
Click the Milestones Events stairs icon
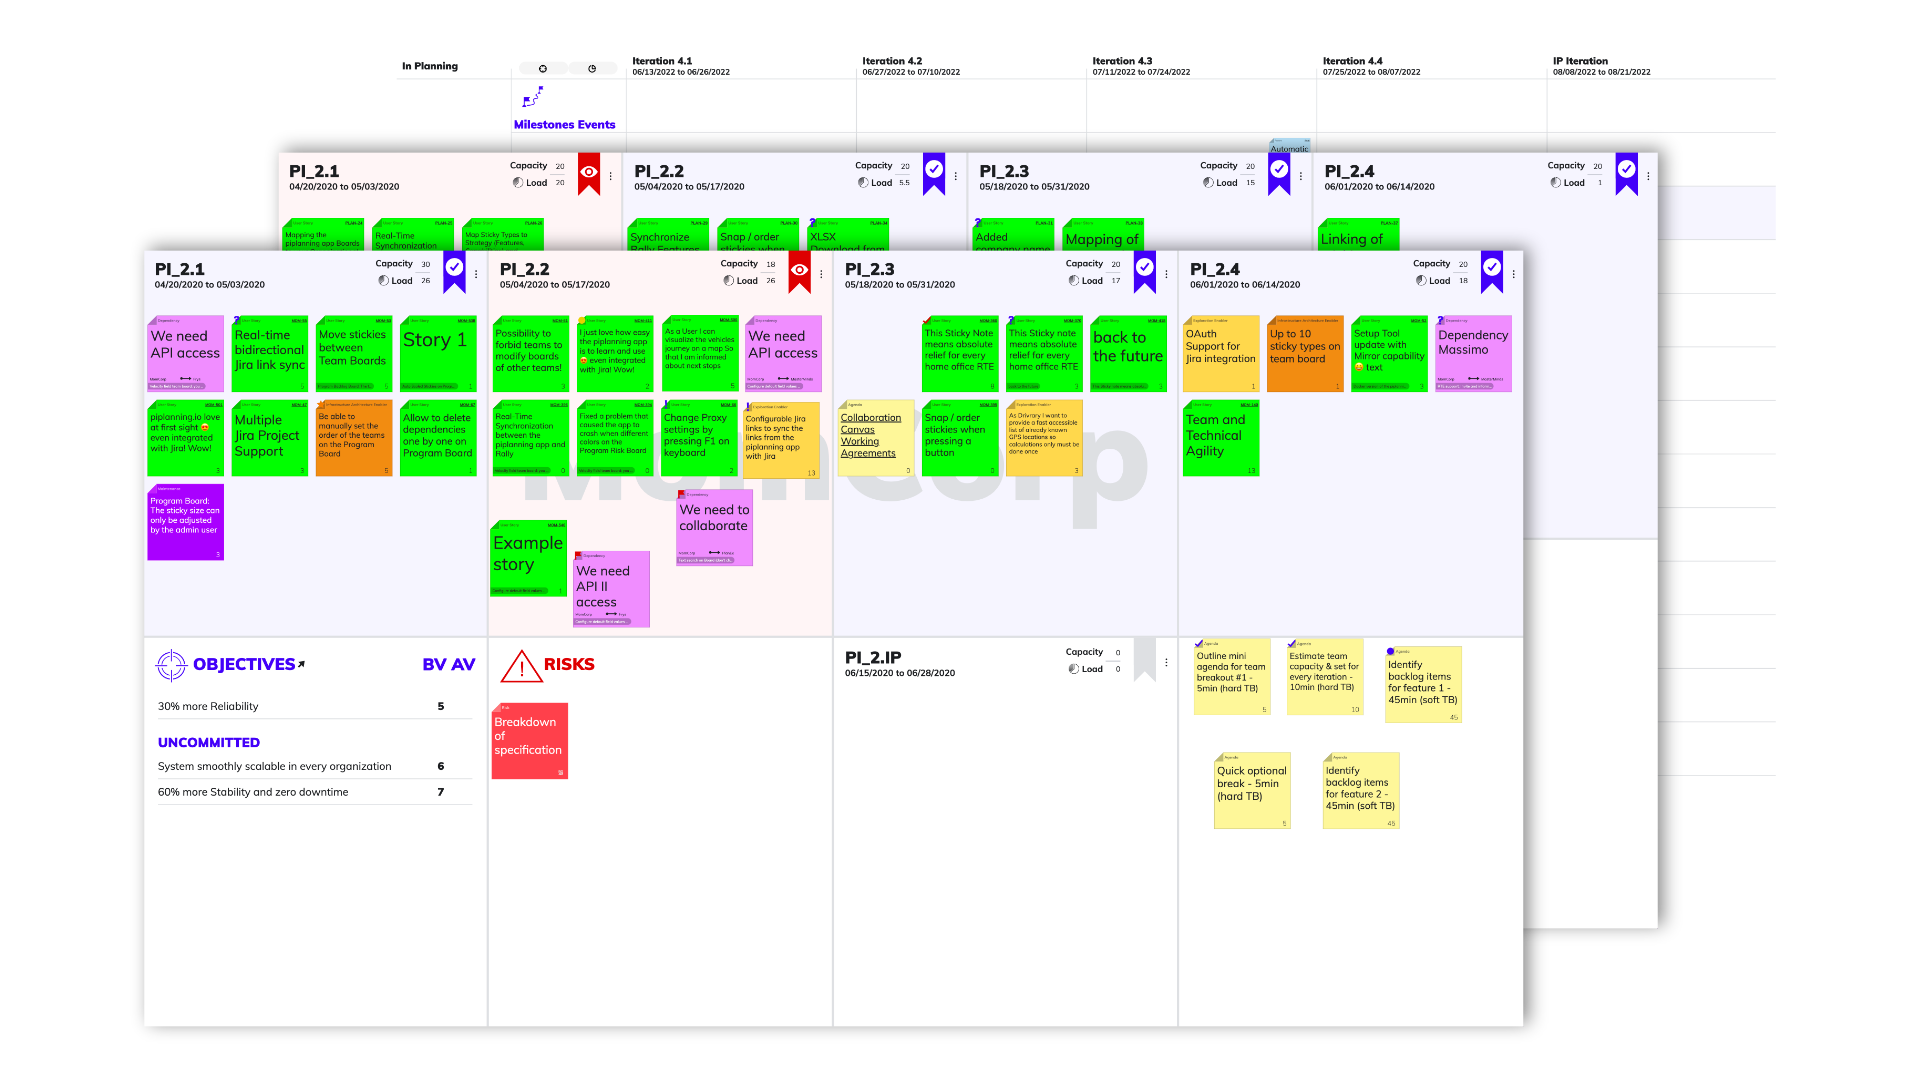click(533, 97)
